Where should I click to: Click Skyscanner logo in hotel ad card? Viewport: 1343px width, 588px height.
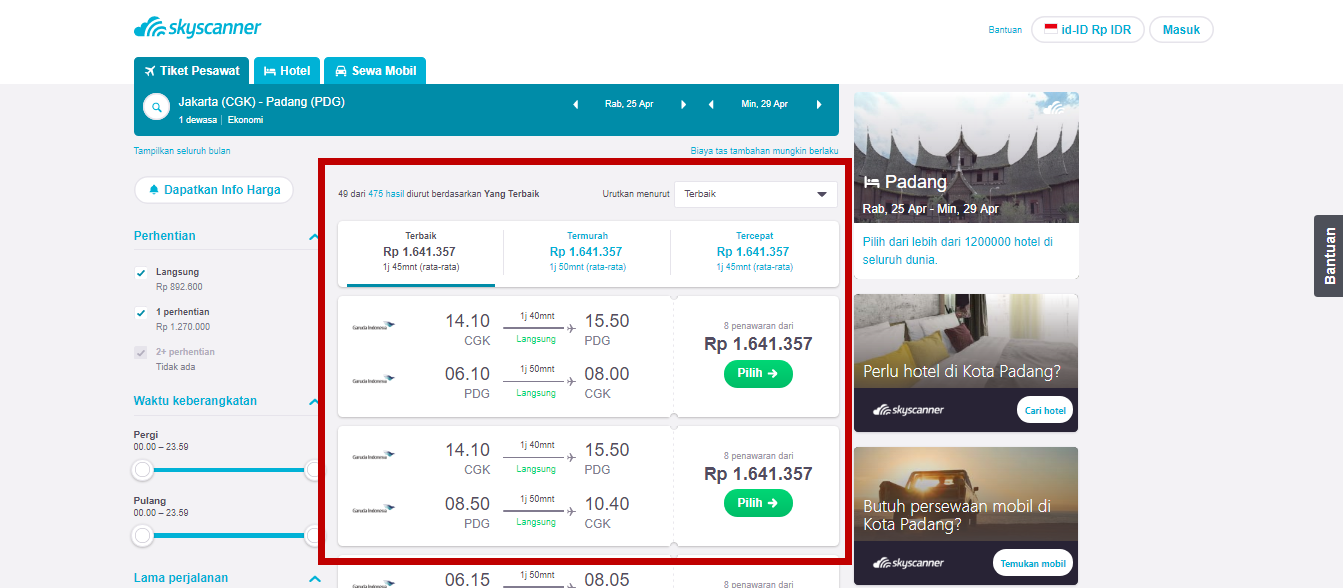coord(908,410)
